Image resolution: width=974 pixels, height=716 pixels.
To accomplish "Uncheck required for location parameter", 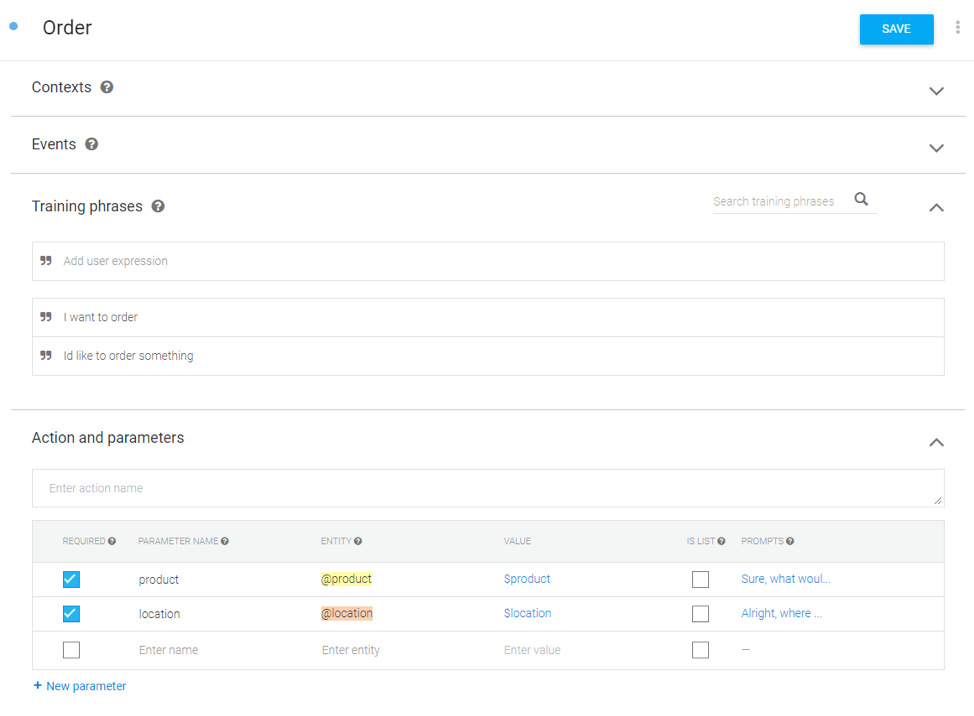I will coord(71,614).
